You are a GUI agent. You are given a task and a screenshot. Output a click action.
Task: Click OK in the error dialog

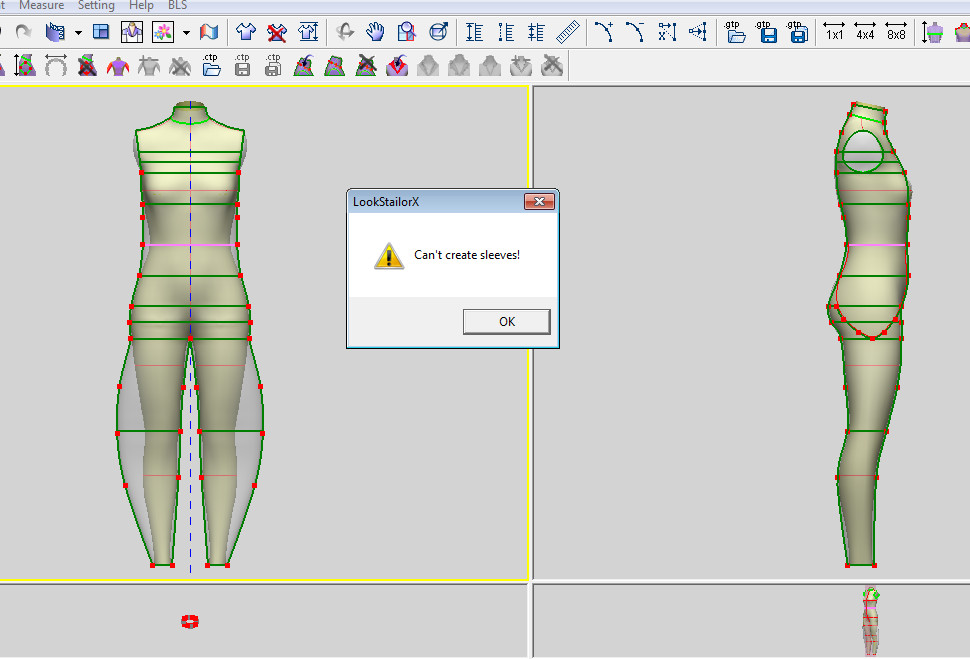point(506,321)
